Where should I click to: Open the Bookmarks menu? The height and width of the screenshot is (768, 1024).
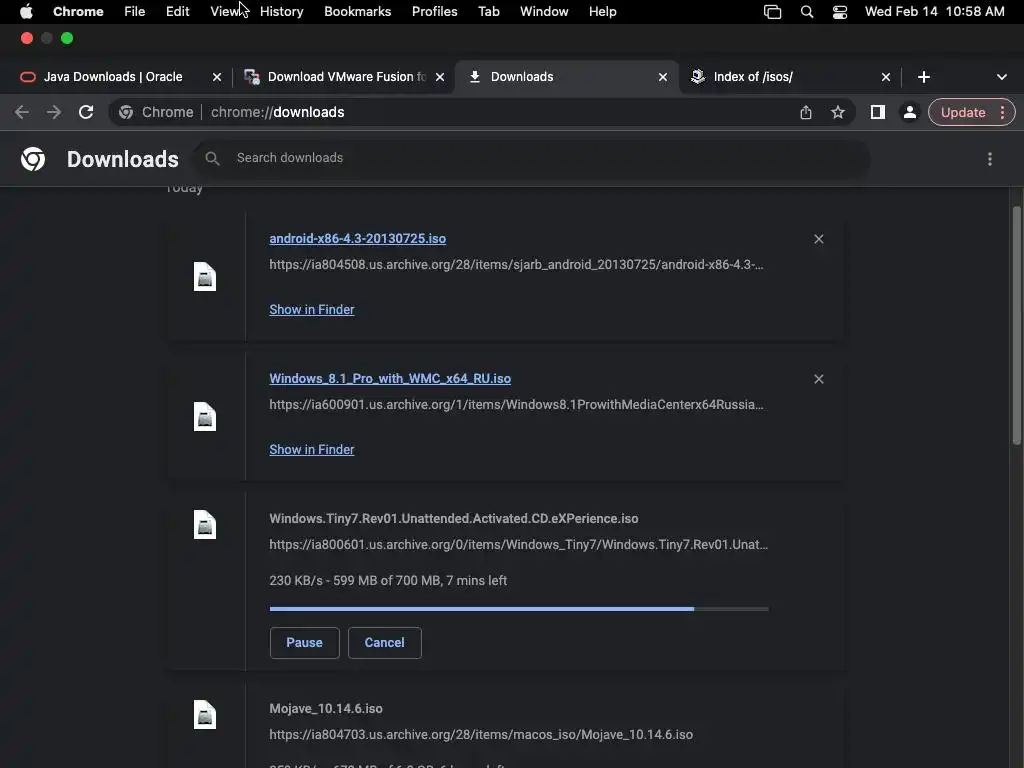click(x=357, y=12)
